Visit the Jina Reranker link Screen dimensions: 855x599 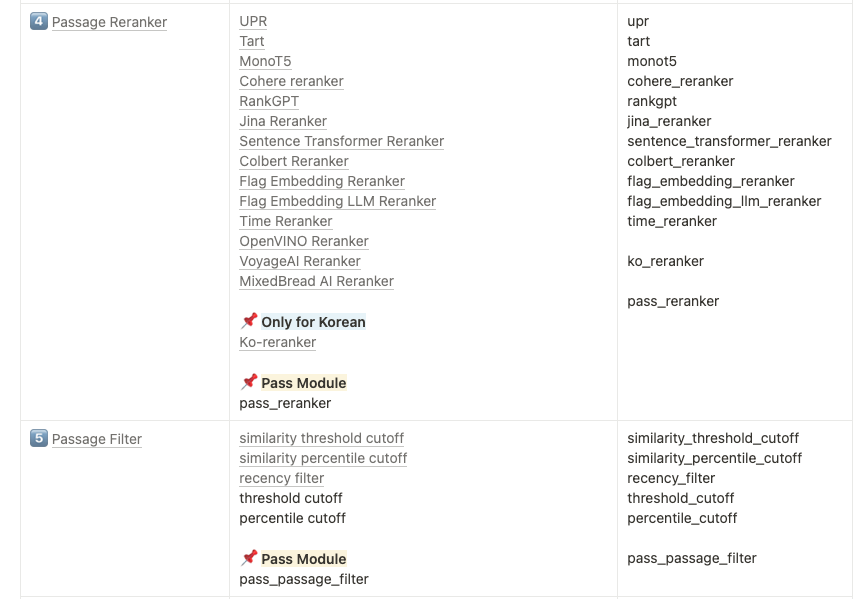point(283,122)
